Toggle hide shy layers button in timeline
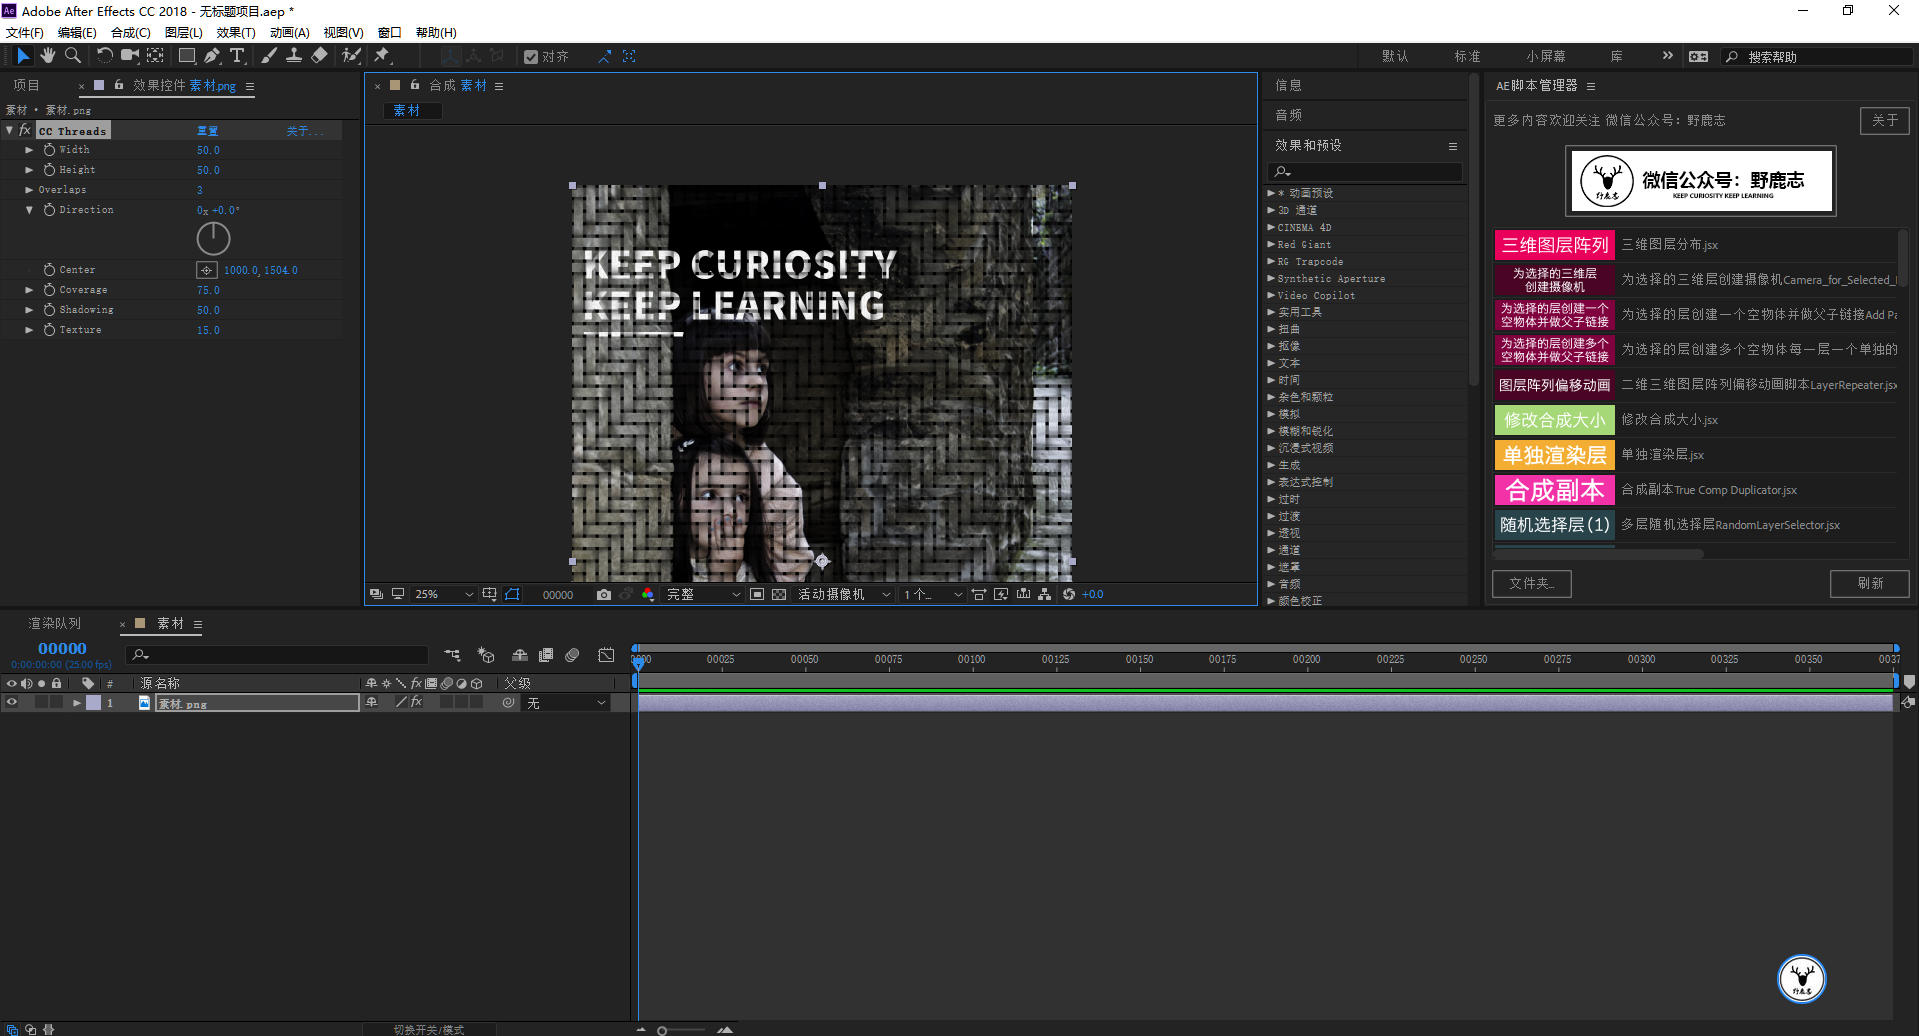1919x1036 pixels. click(x=520, y=655)
